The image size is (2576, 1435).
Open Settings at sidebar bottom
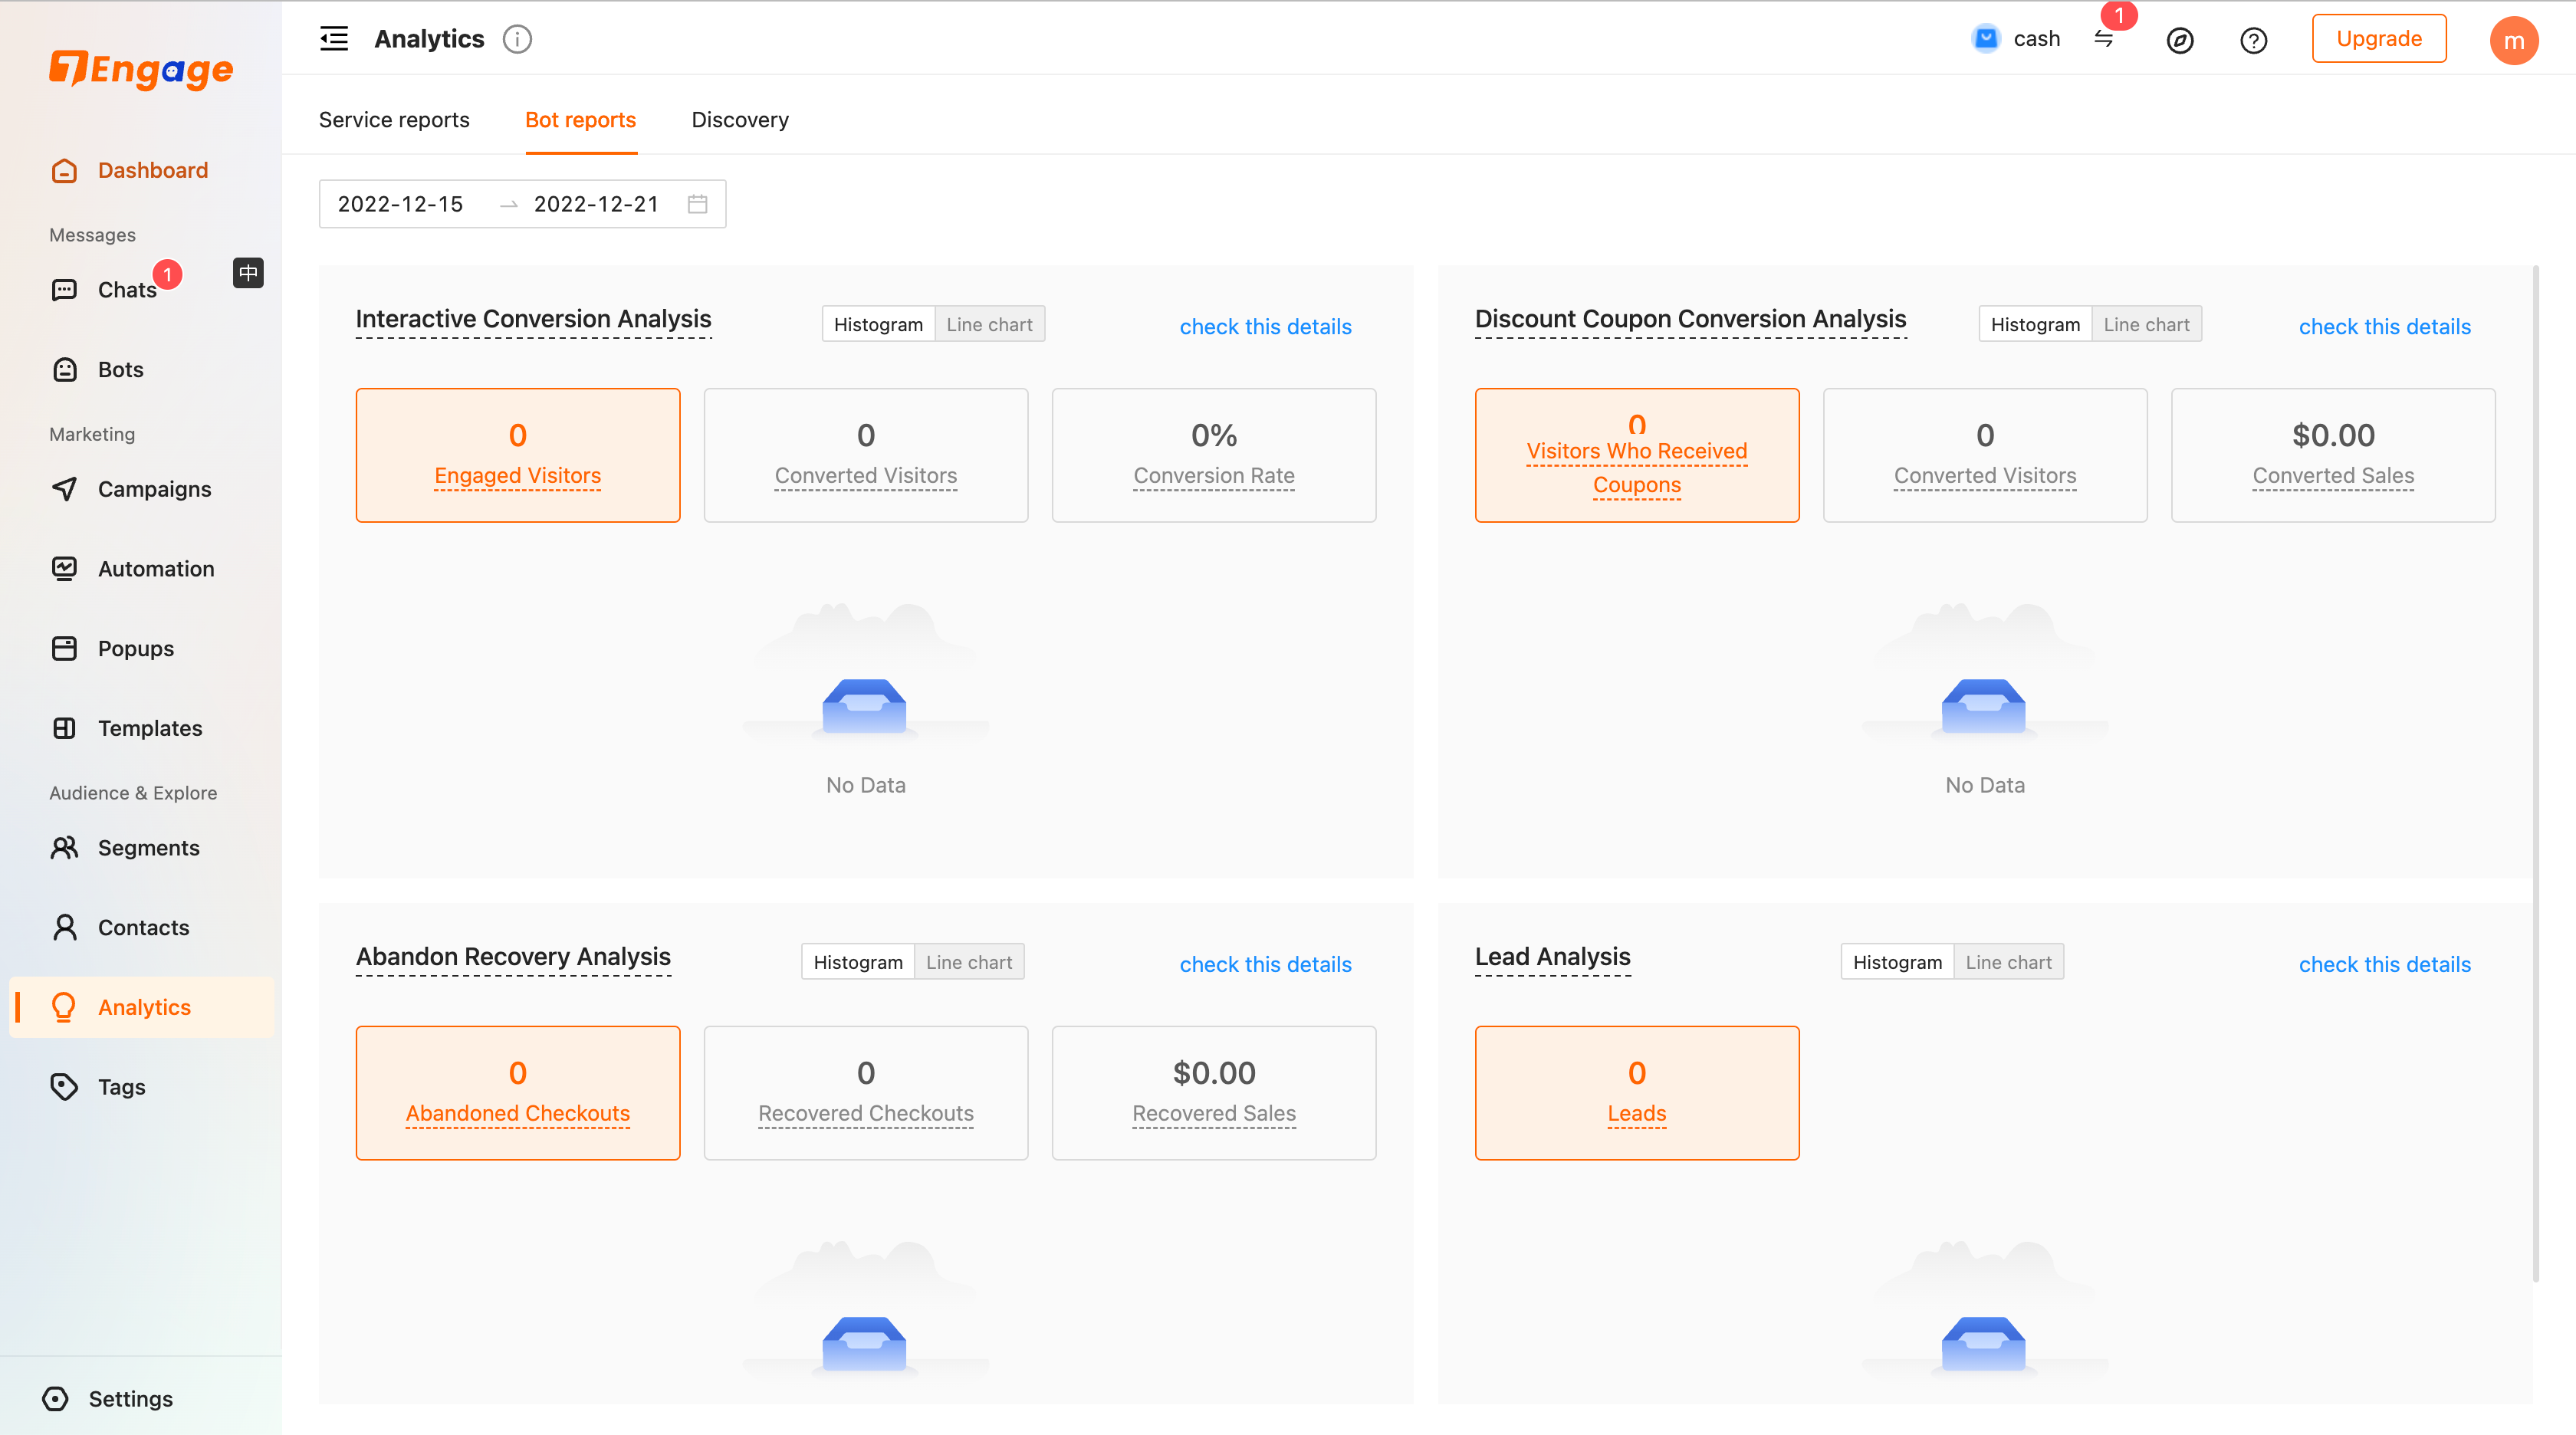pyautogui.click(x=108, y=1399)
